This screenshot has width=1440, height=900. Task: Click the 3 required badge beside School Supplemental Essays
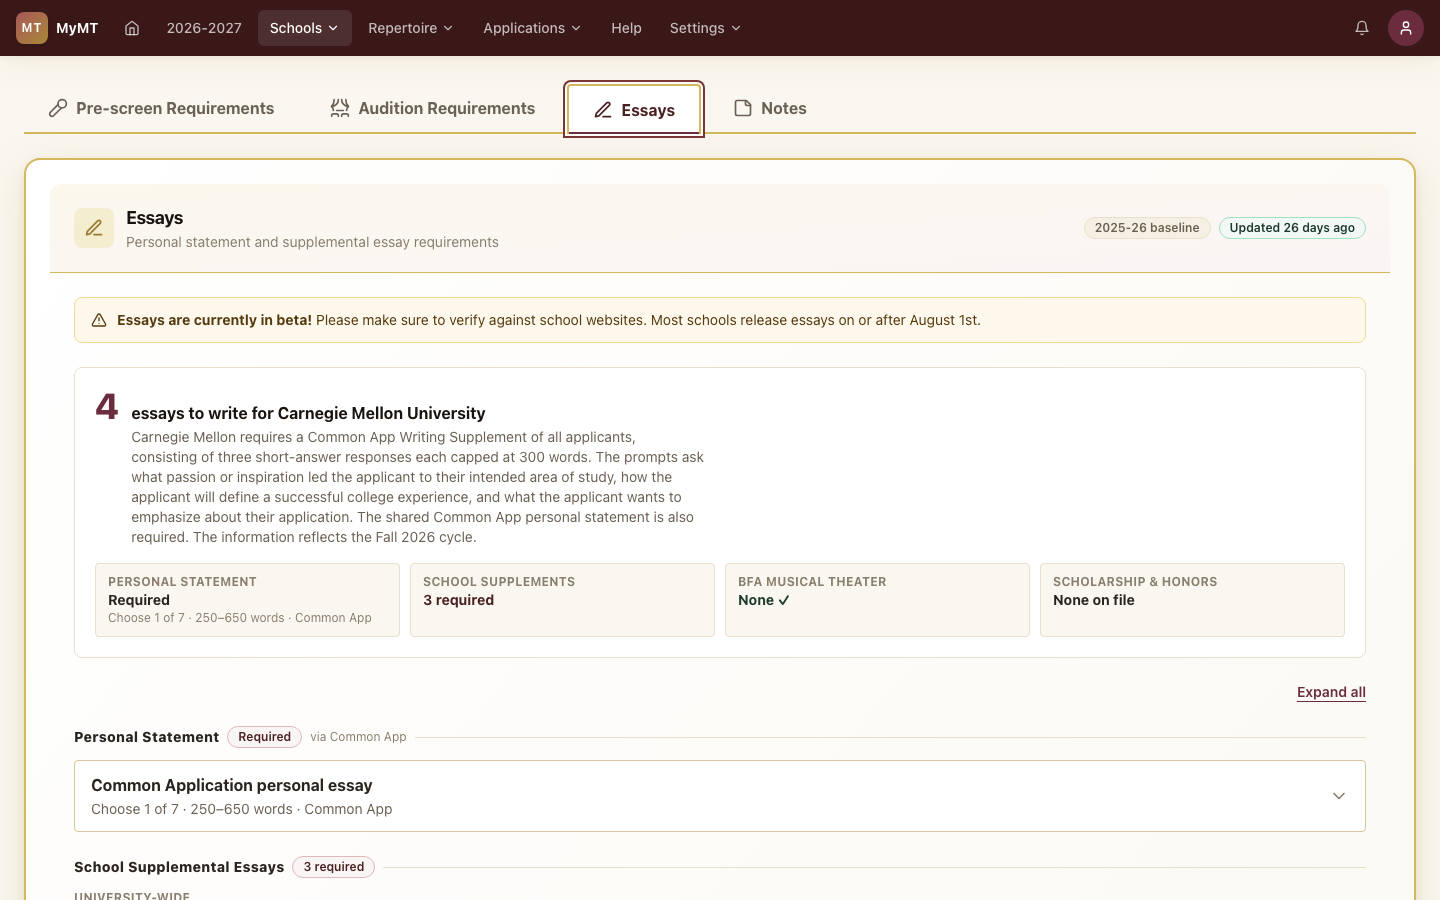coord(333,867)
